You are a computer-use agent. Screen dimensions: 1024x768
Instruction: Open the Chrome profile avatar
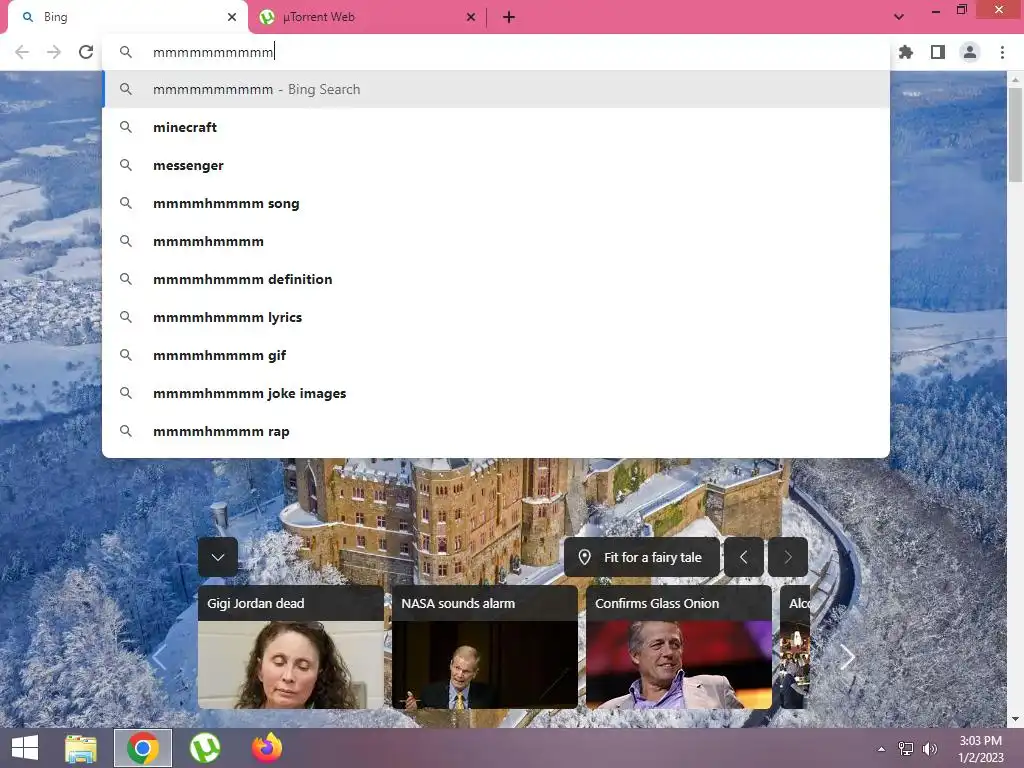[970, 52]
